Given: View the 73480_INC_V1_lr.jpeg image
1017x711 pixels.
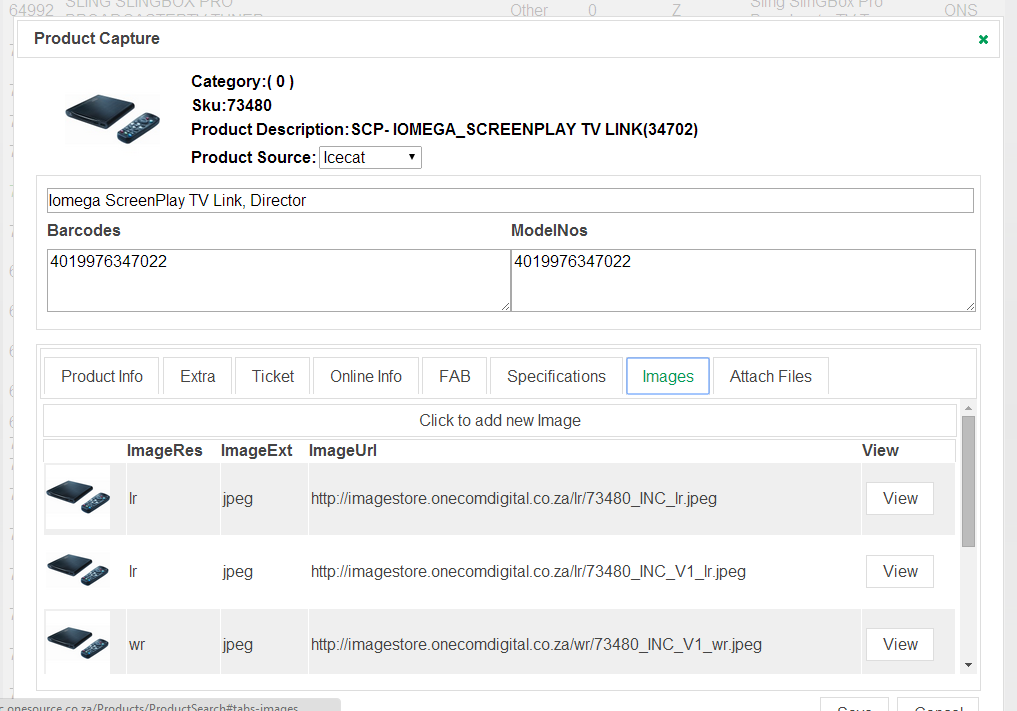Looking at the screenshot, I should [x=900, y=572].
